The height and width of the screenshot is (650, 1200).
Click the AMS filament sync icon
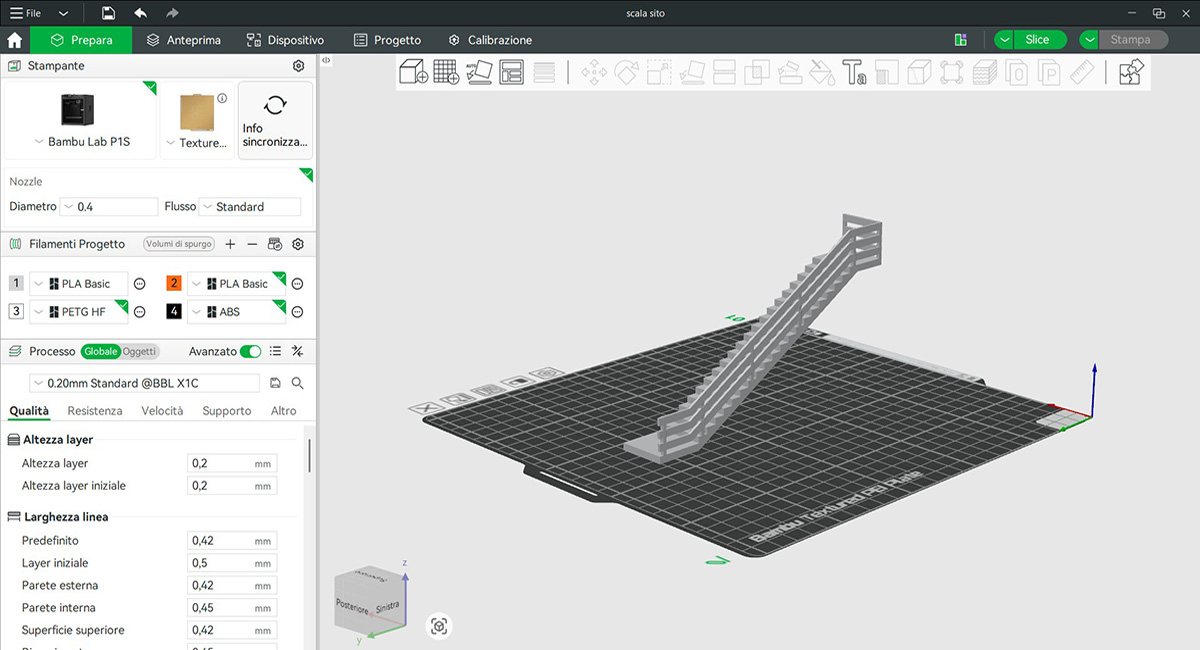(x=275, y=244)
